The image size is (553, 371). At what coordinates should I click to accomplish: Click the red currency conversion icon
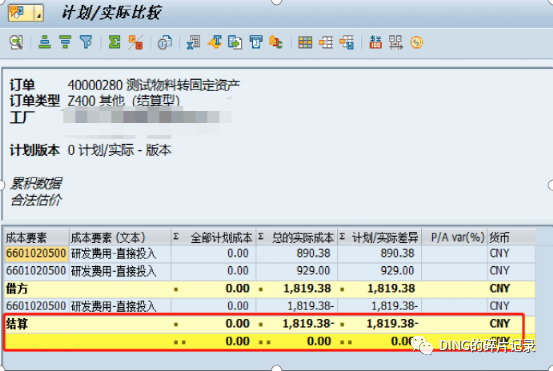pyautogui.click(x=376, y=42)
